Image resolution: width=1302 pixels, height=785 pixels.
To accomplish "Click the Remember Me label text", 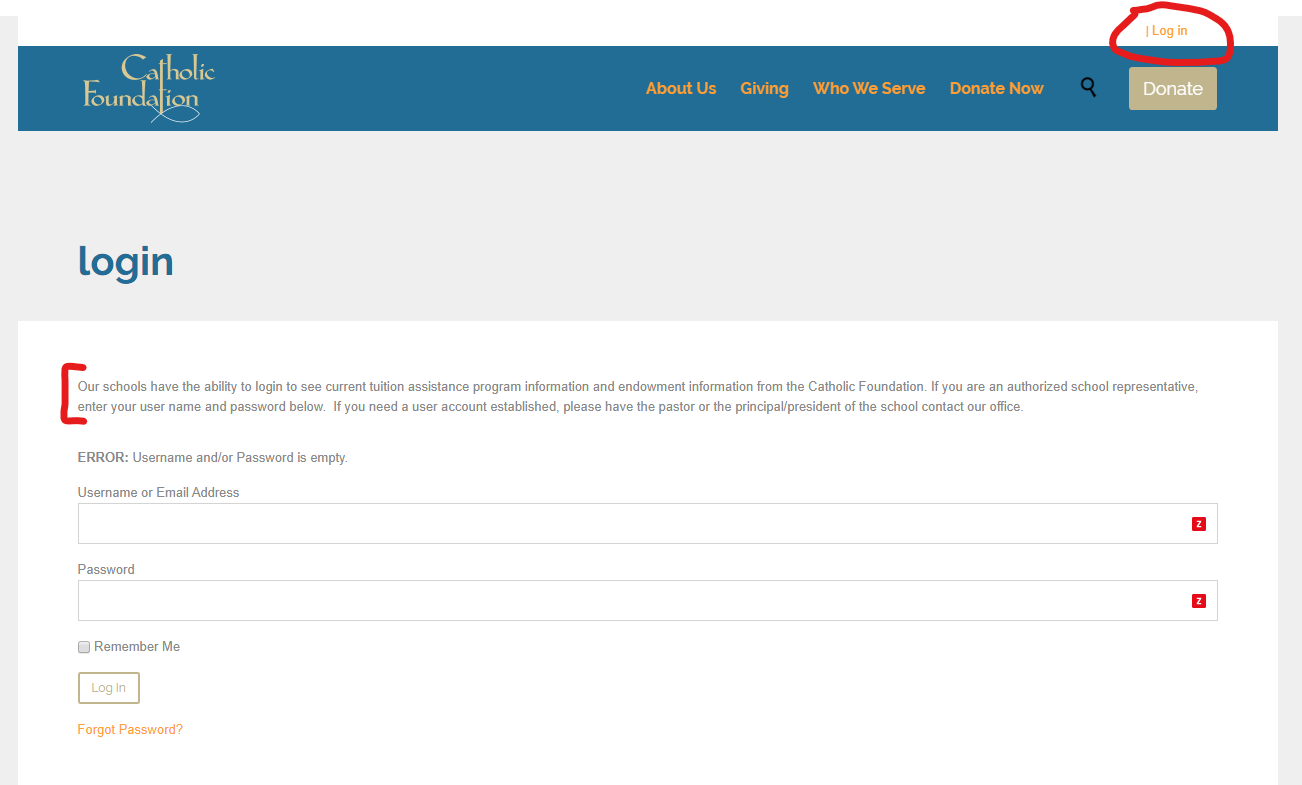I will 137,647.
